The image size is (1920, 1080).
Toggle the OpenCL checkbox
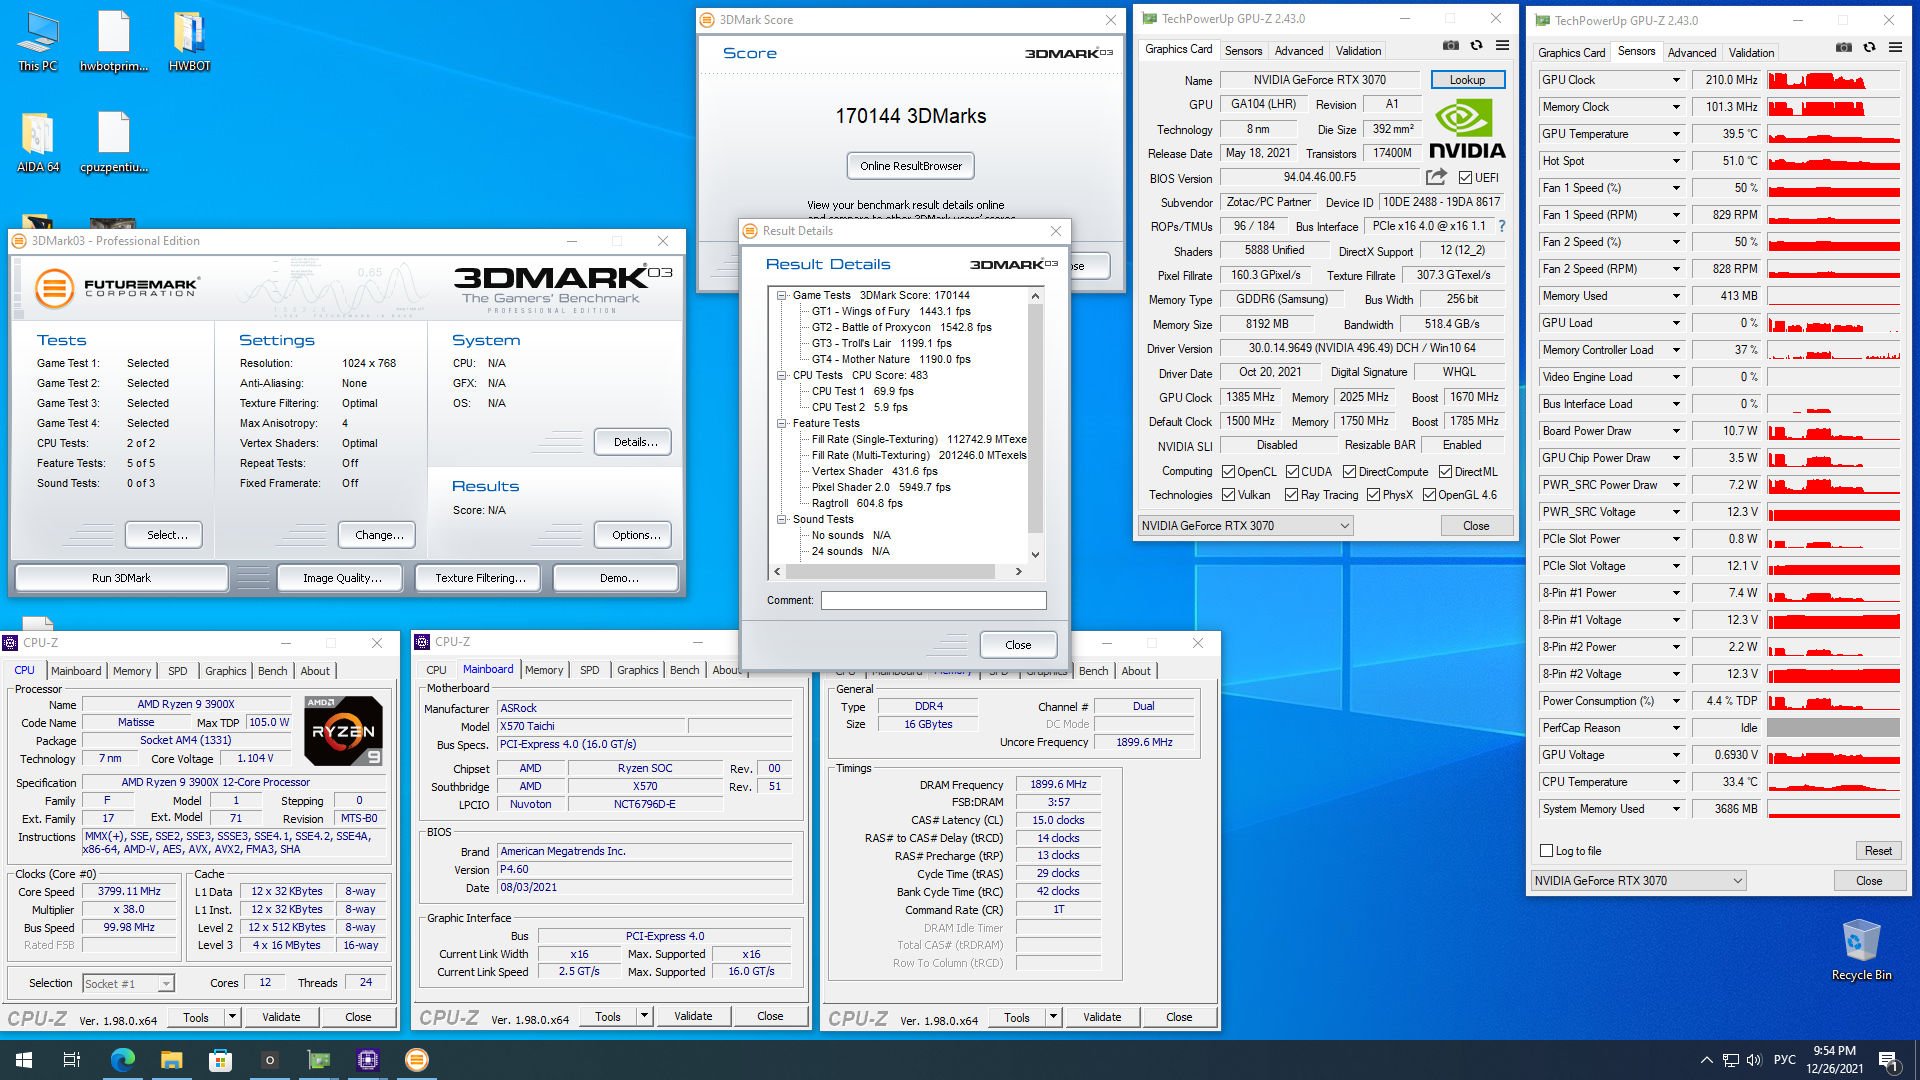click(1229, 472)
